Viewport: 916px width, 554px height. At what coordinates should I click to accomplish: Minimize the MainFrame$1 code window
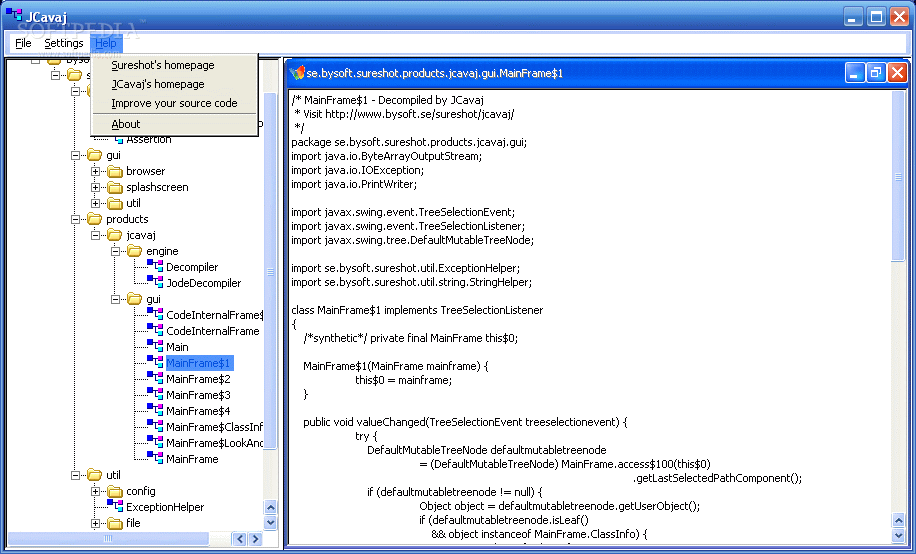click(855, 73)
